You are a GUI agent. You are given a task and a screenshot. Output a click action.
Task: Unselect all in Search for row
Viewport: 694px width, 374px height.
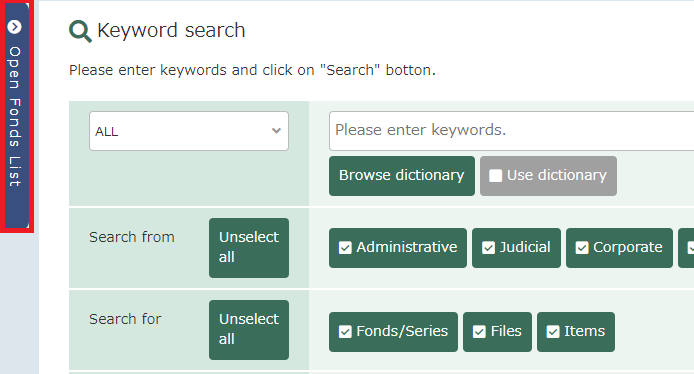(x=249, y=330)
